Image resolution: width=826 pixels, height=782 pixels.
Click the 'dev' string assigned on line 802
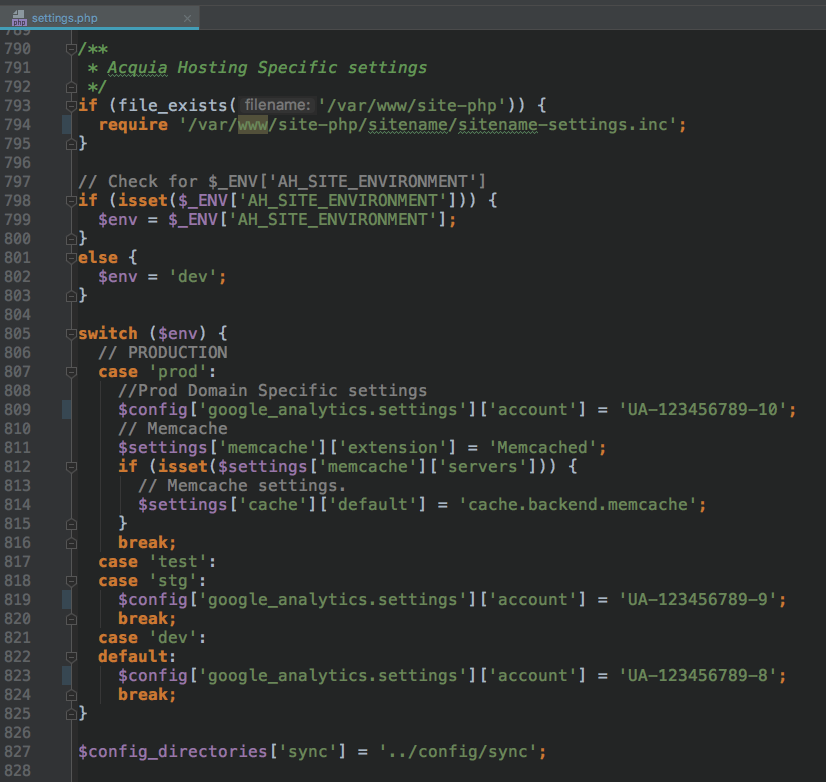pyautogui.click(x=192, y=277)
